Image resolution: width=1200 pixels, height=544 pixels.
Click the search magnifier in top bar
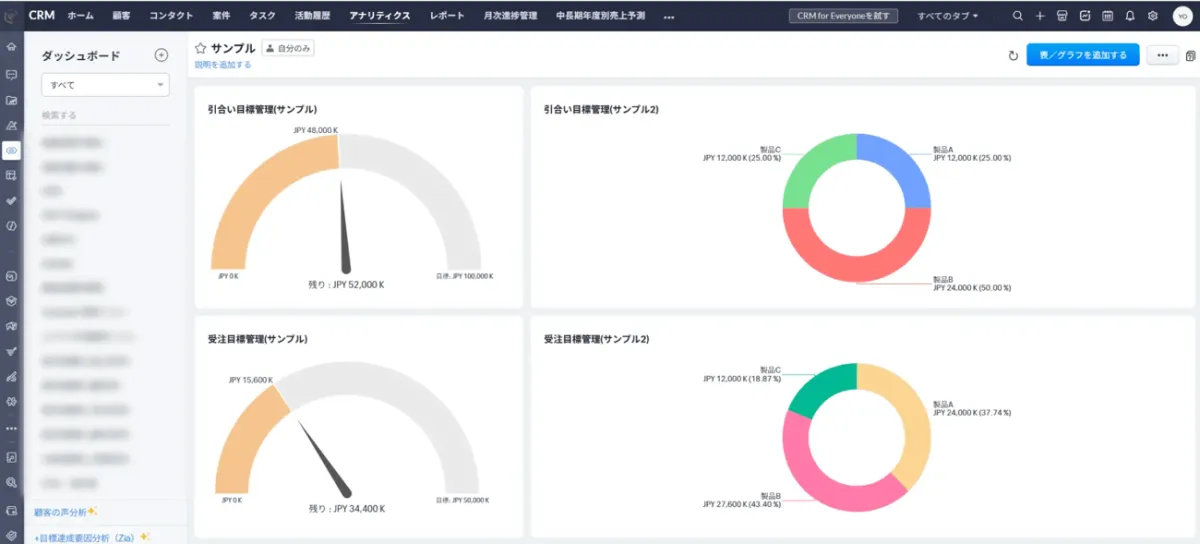1018,16
